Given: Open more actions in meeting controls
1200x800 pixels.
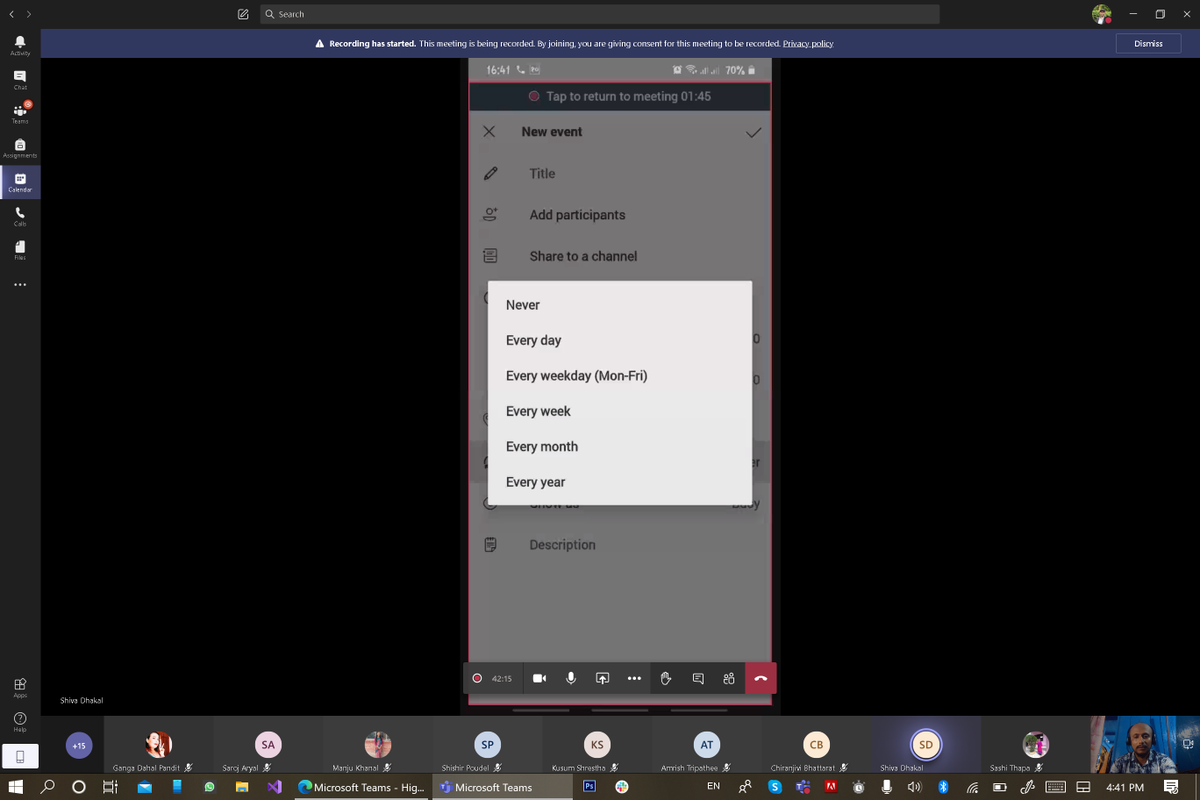Looking at the screenshot, I should (x=634, y=678).
